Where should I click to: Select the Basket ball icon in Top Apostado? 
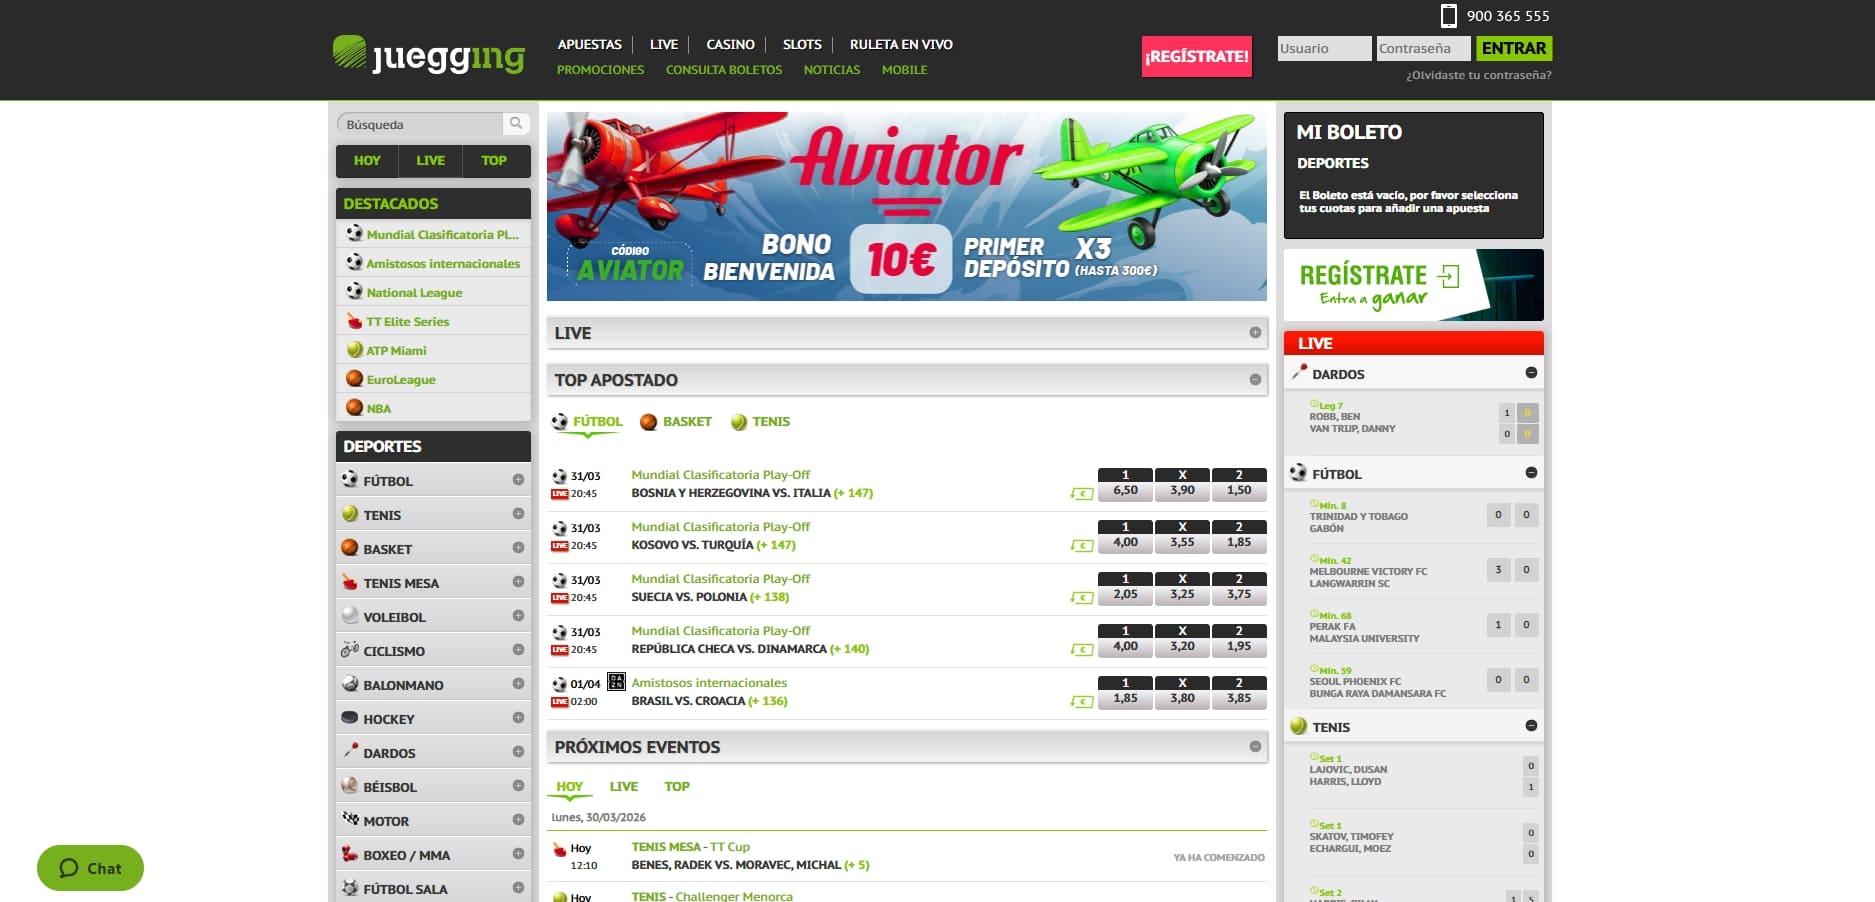(x=648, y=422)
